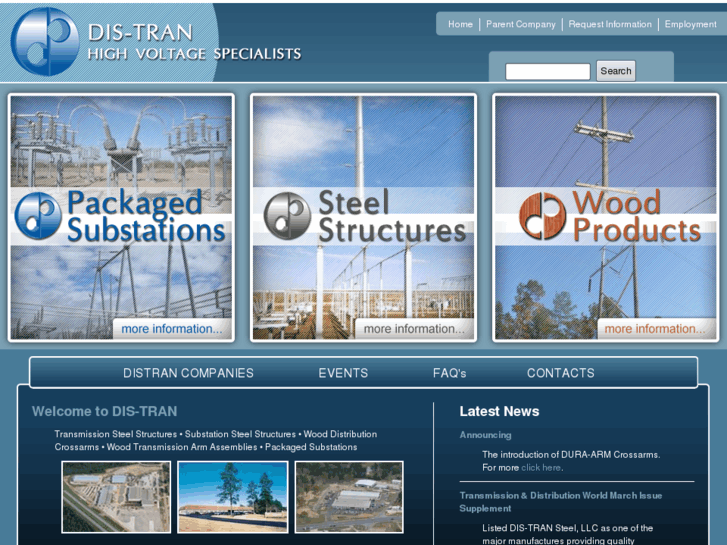Click the gray Steel Structures logo icon
The image size is (727, 545).
point(287,216)
